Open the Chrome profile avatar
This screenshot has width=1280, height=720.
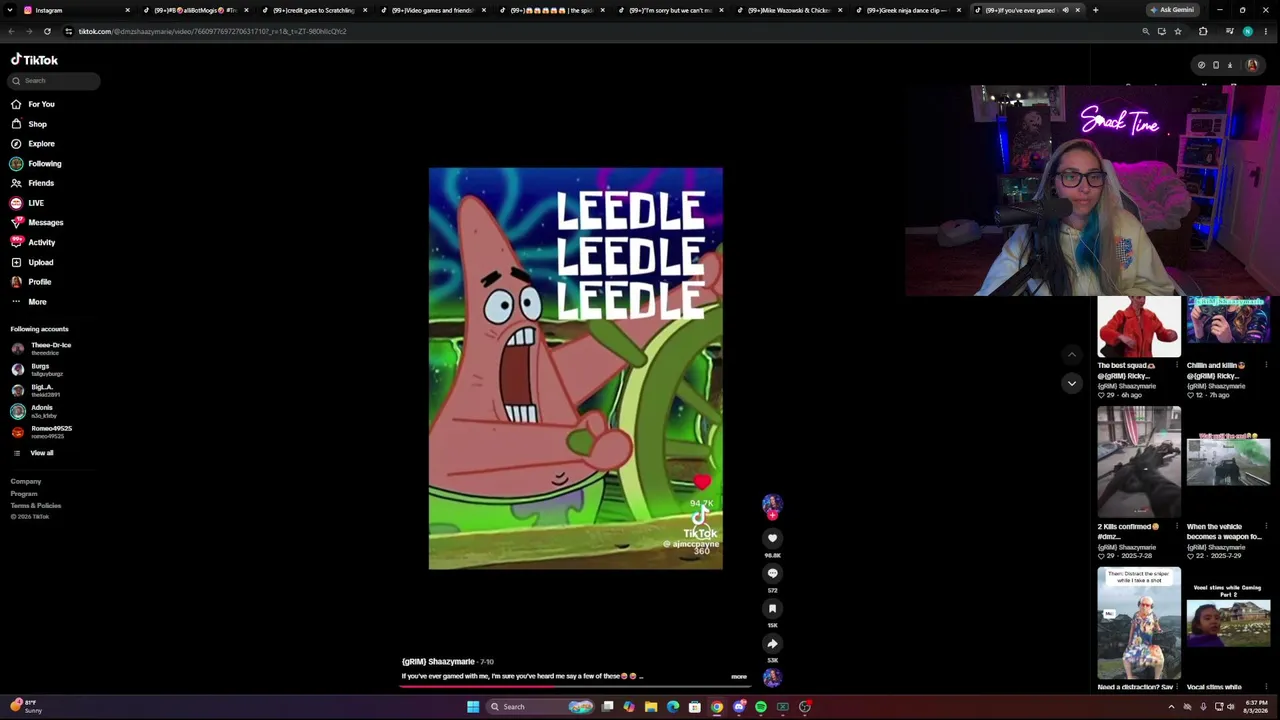1247,31
